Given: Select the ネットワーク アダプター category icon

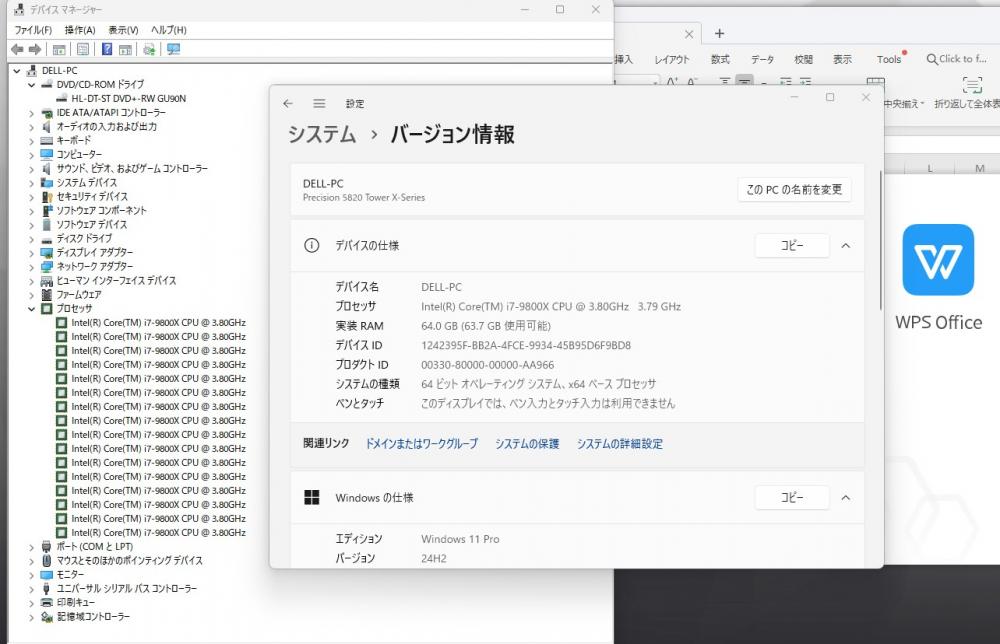Looking at the screenshot, I should [47, 267].
